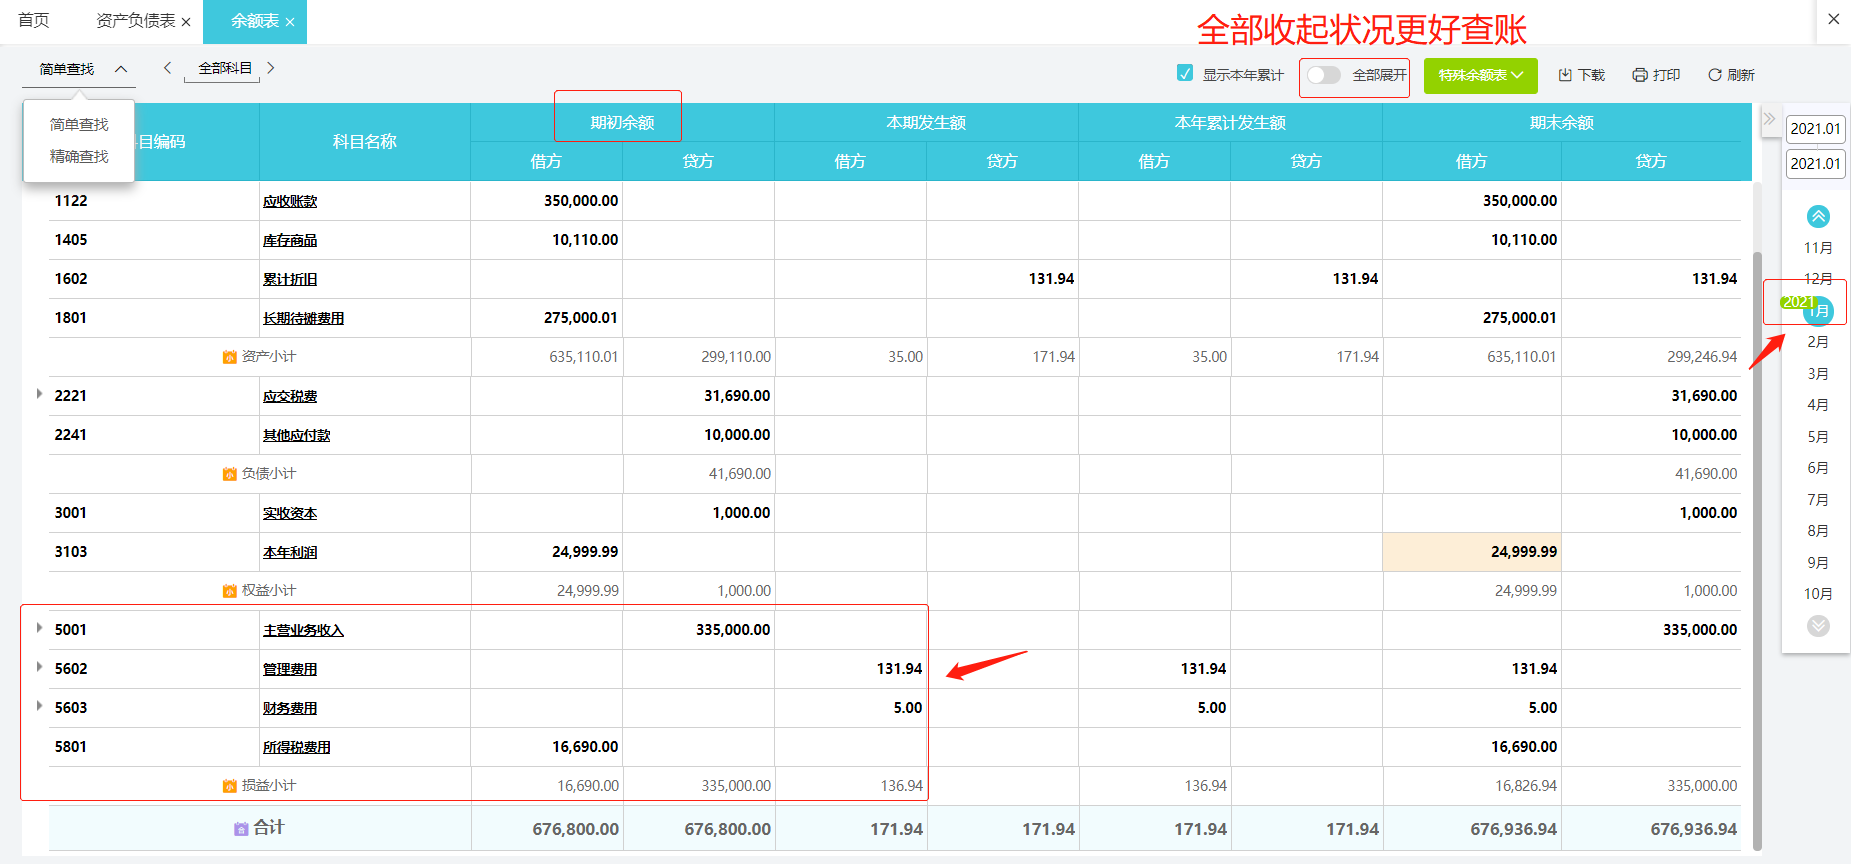Switch to the 资产负债表 tab
The image size is (1851, 864).
coord(135,21)
